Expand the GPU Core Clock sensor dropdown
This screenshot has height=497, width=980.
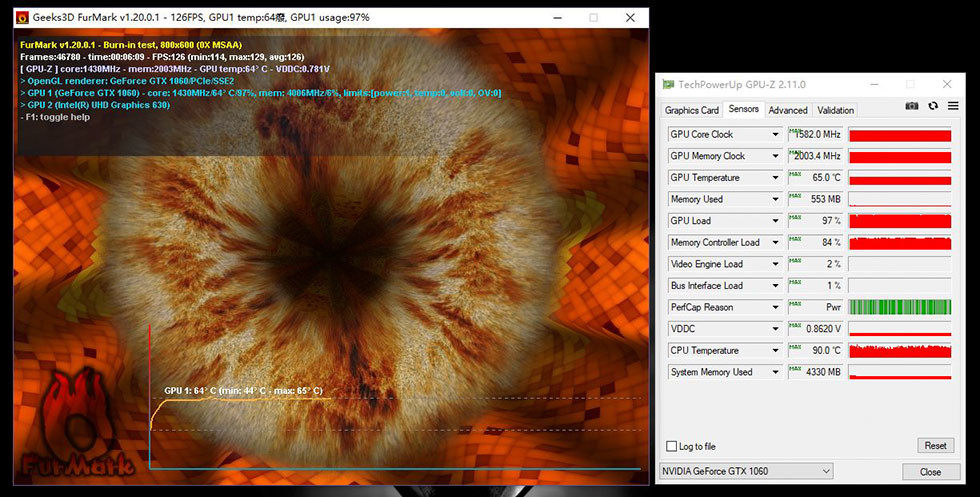click(x=774, y=134)
